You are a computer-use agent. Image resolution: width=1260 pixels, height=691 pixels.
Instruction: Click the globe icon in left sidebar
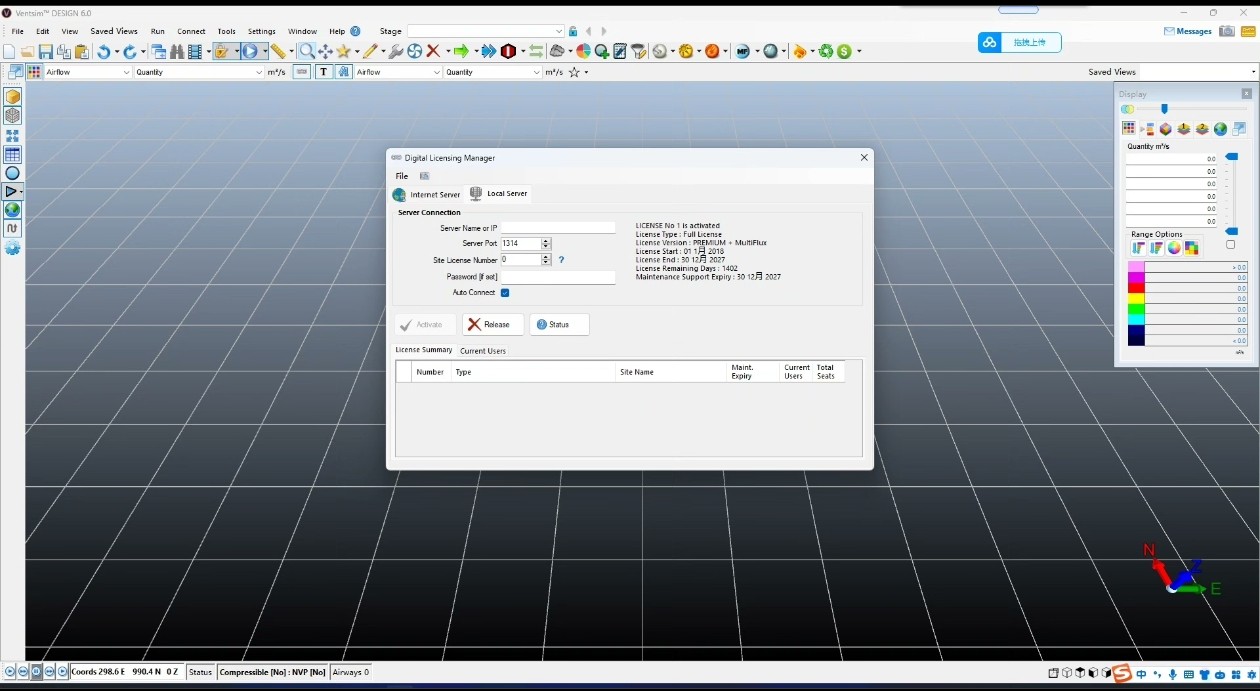12,210
